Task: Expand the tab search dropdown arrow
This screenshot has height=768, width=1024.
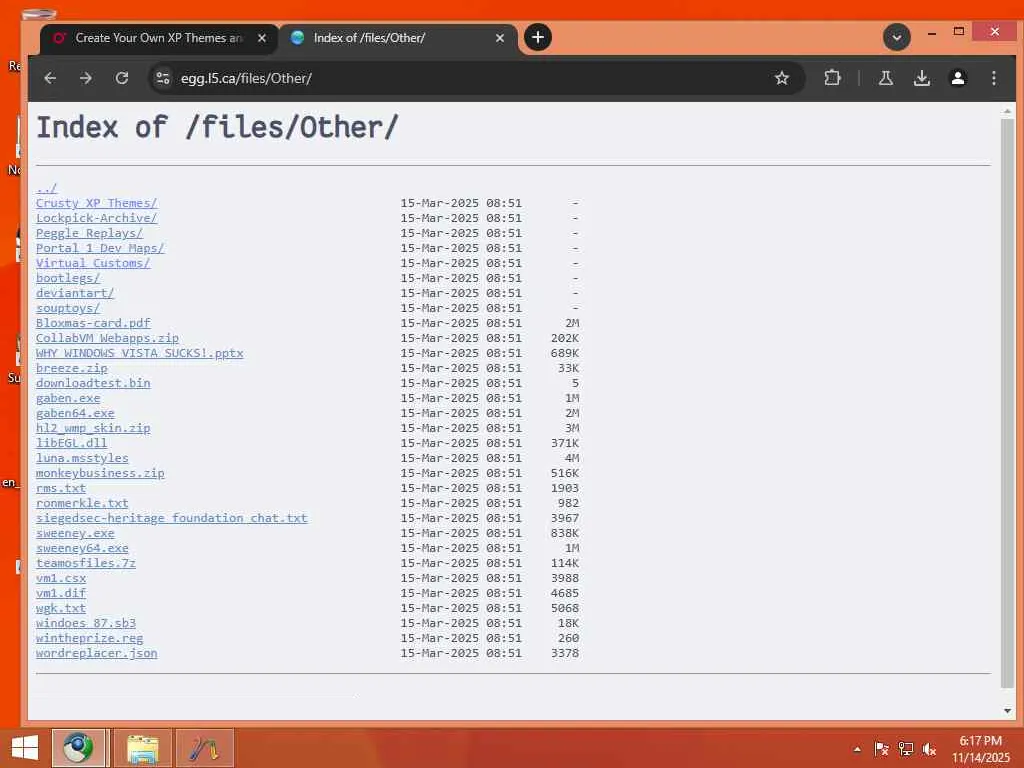Action: tap(897, 37)
